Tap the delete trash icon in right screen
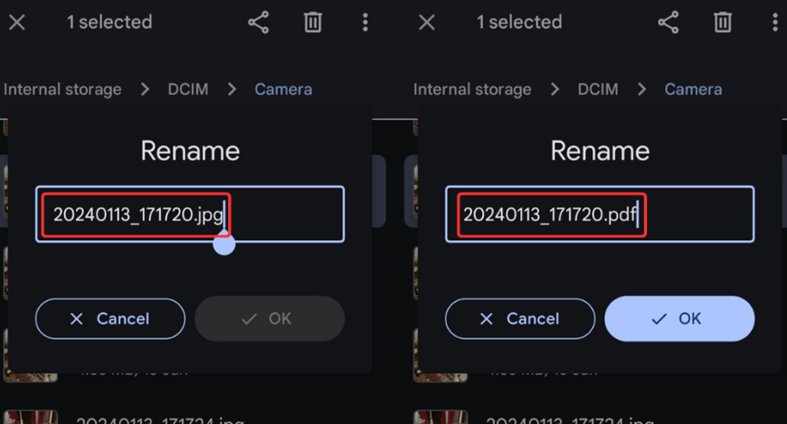Image resolution: width=787 pixels, height=424 pixels. (723, 23)
